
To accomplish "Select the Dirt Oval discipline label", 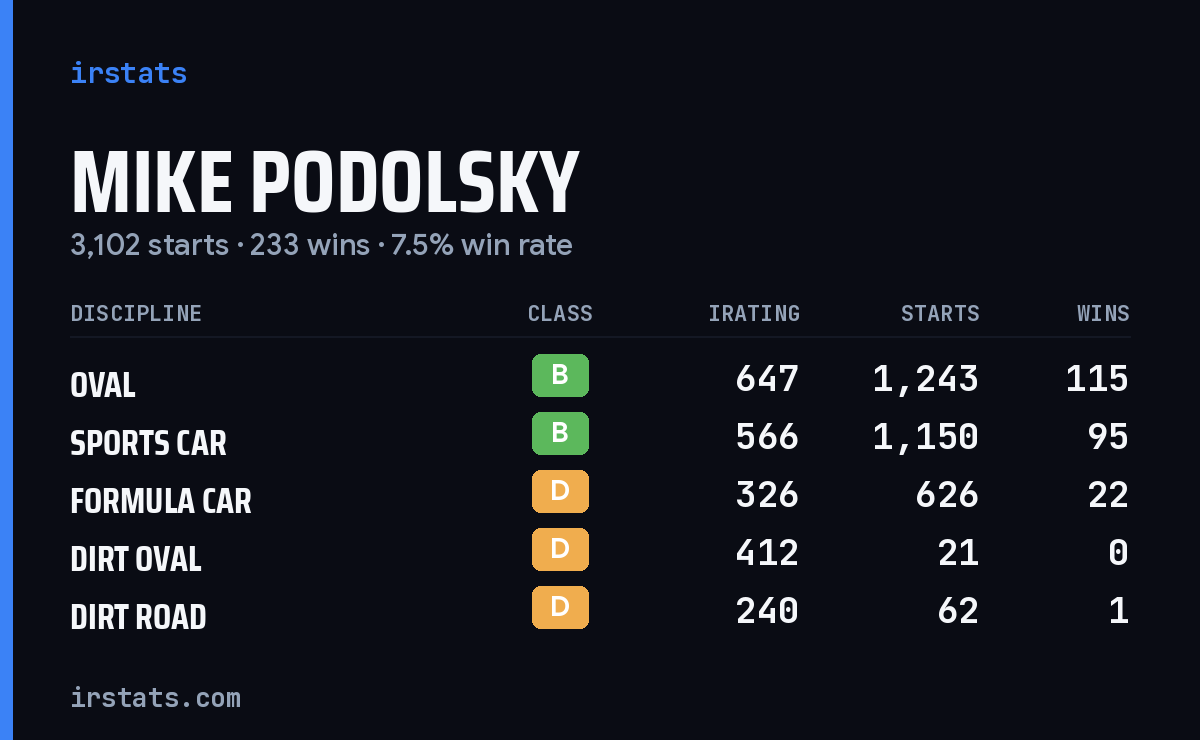I will click(136, 559).
